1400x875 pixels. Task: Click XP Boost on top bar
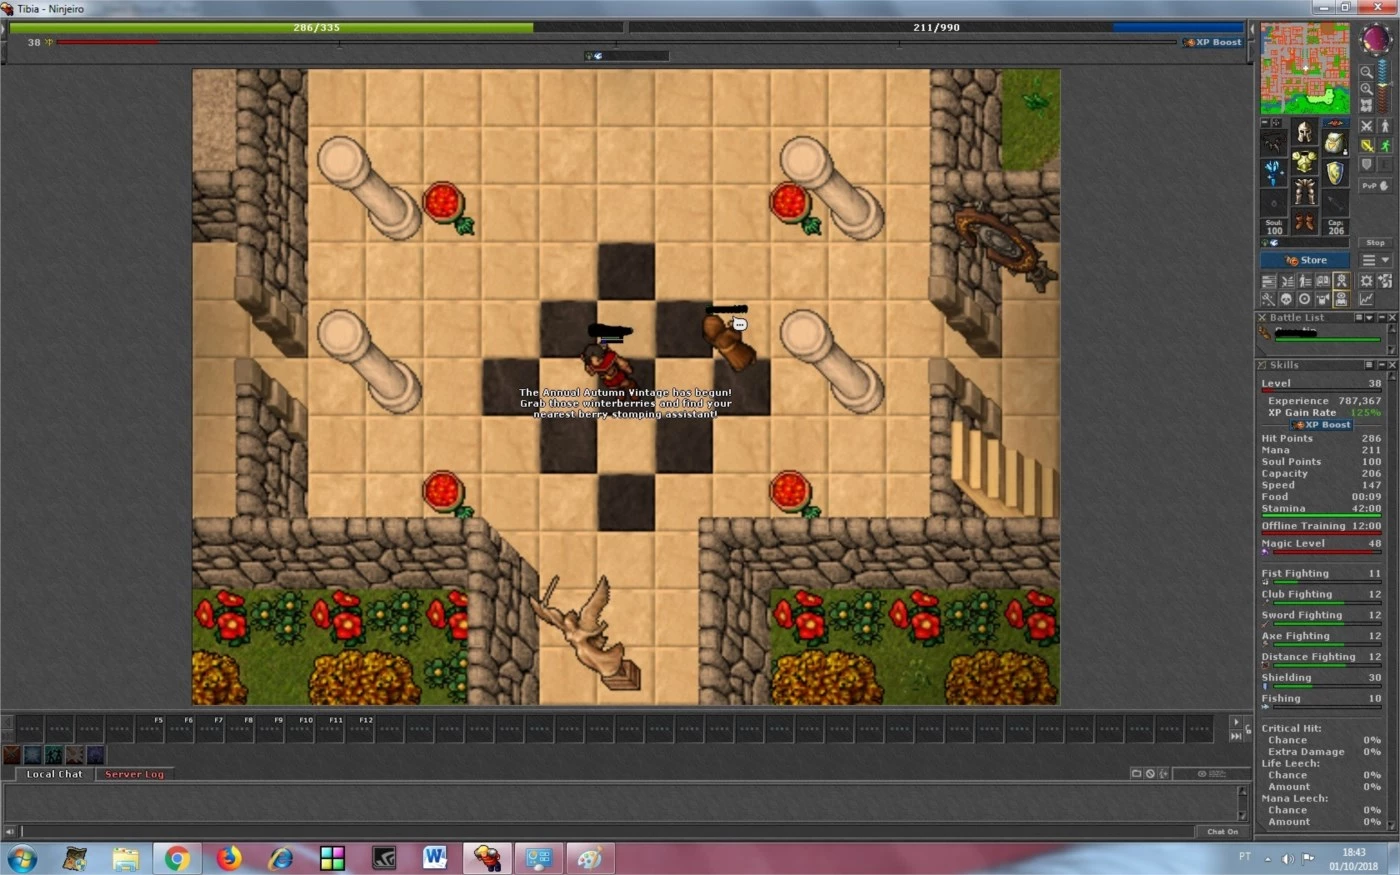(1212, 42)
